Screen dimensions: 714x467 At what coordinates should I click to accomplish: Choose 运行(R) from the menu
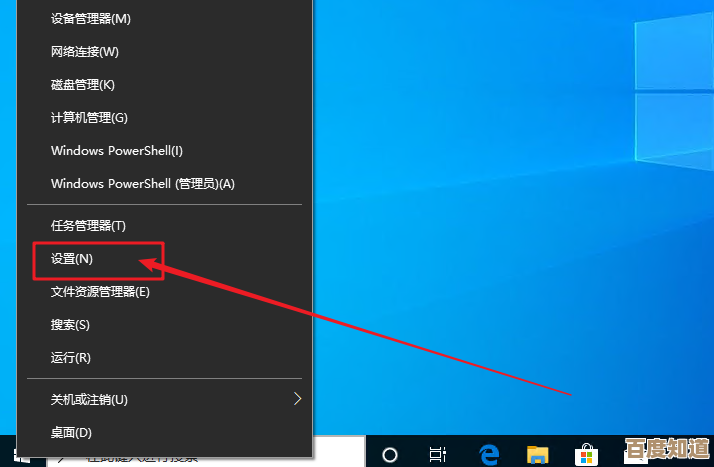coord(70,358)
